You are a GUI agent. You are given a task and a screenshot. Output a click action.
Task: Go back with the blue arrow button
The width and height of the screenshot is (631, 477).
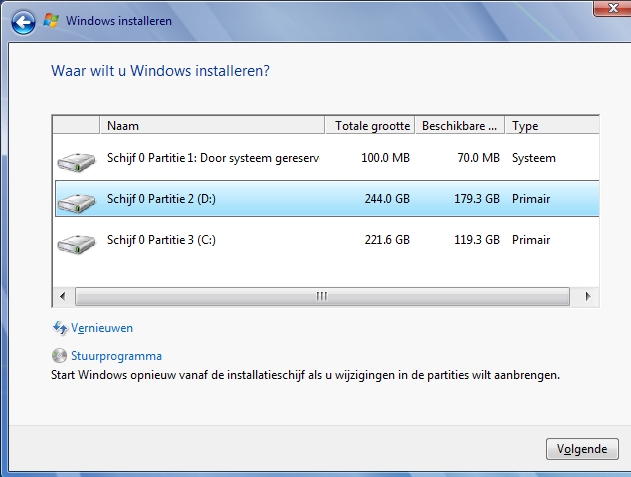point(23,22)
